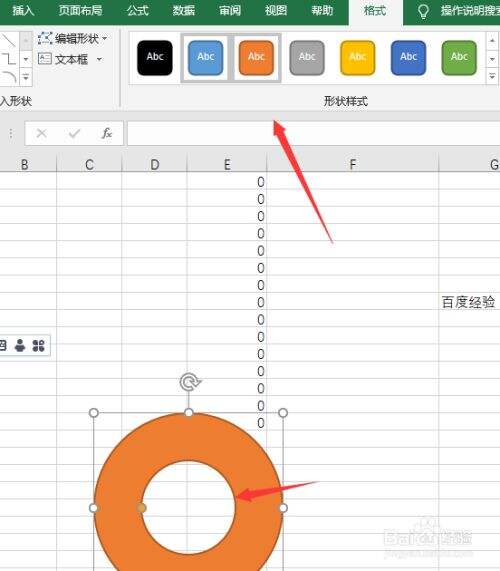
Task: Apply the dark blue Abc shape style
Action: [408, 58]
